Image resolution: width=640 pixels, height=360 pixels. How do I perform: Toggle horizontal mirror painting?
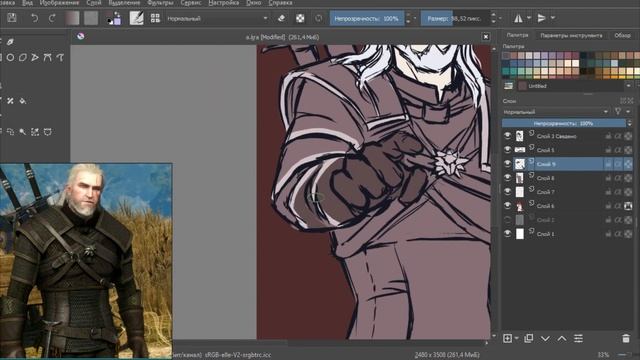[518, 18]
